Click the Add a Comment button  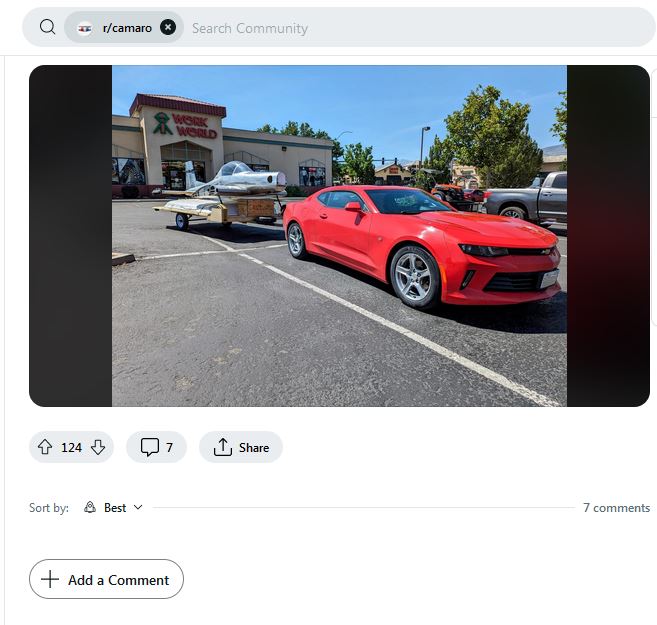point(106,580)
